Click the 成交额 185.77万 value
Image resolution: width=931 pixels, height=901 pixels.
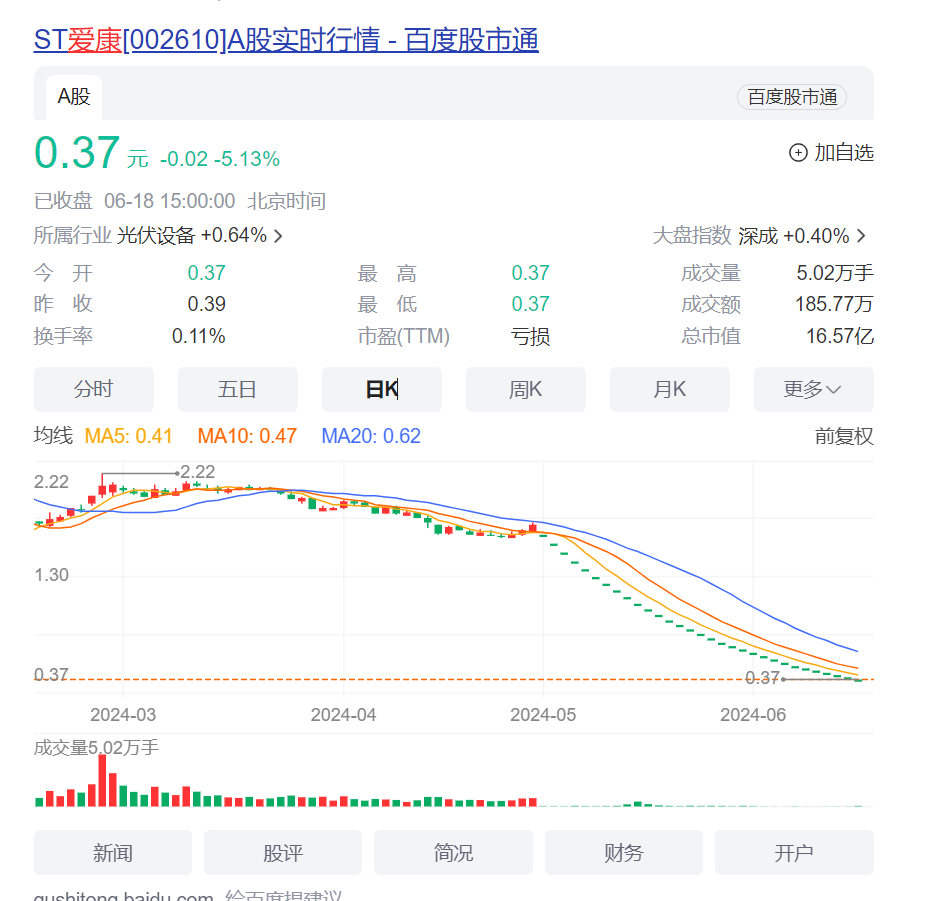(x=834, y=304)
